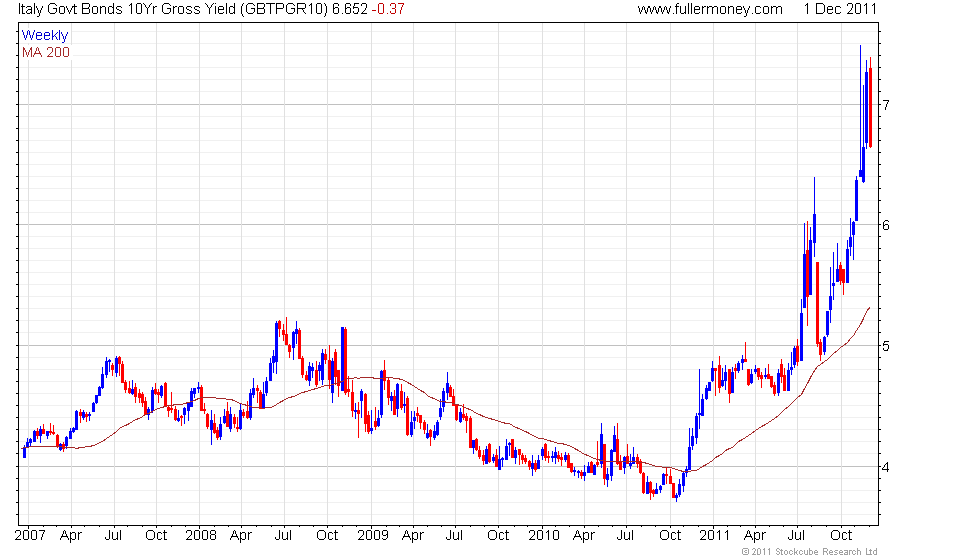Click the 'Oct' label just before 2011
This screenshot has width=960, height=560.
(x=670, y=536)
